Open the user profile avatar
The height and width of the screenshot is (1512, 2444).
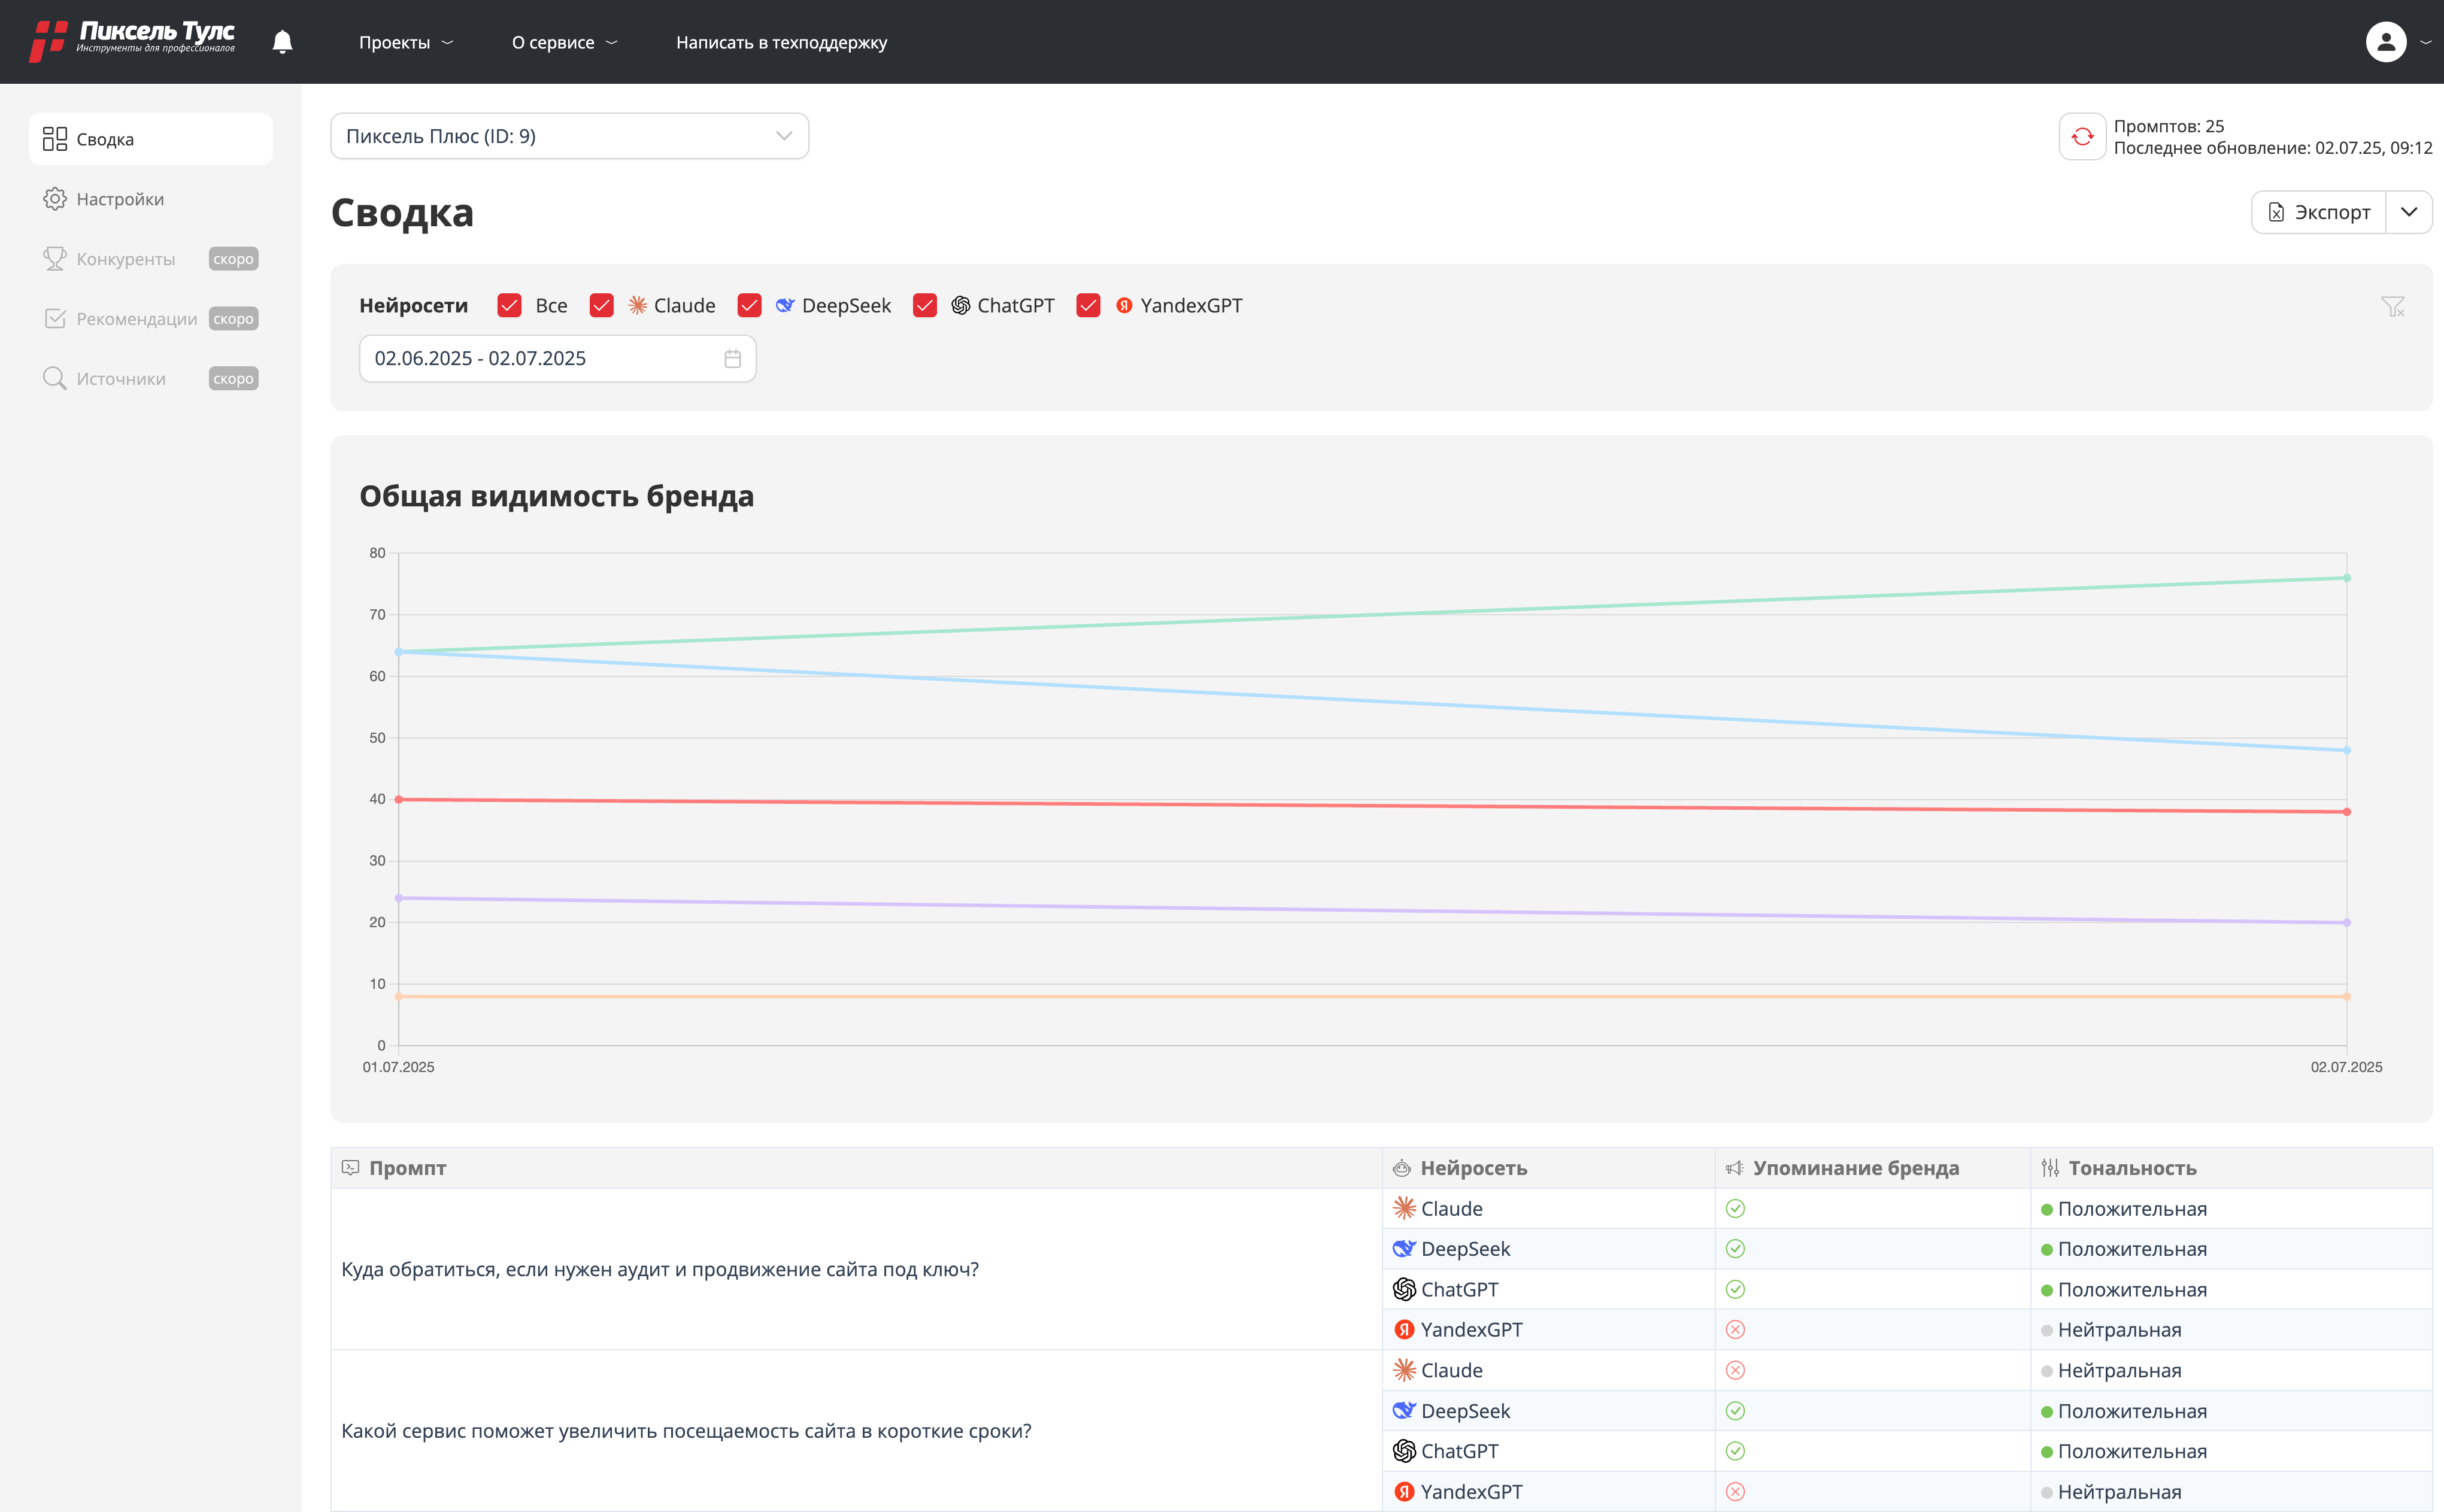pos(2385,42)
